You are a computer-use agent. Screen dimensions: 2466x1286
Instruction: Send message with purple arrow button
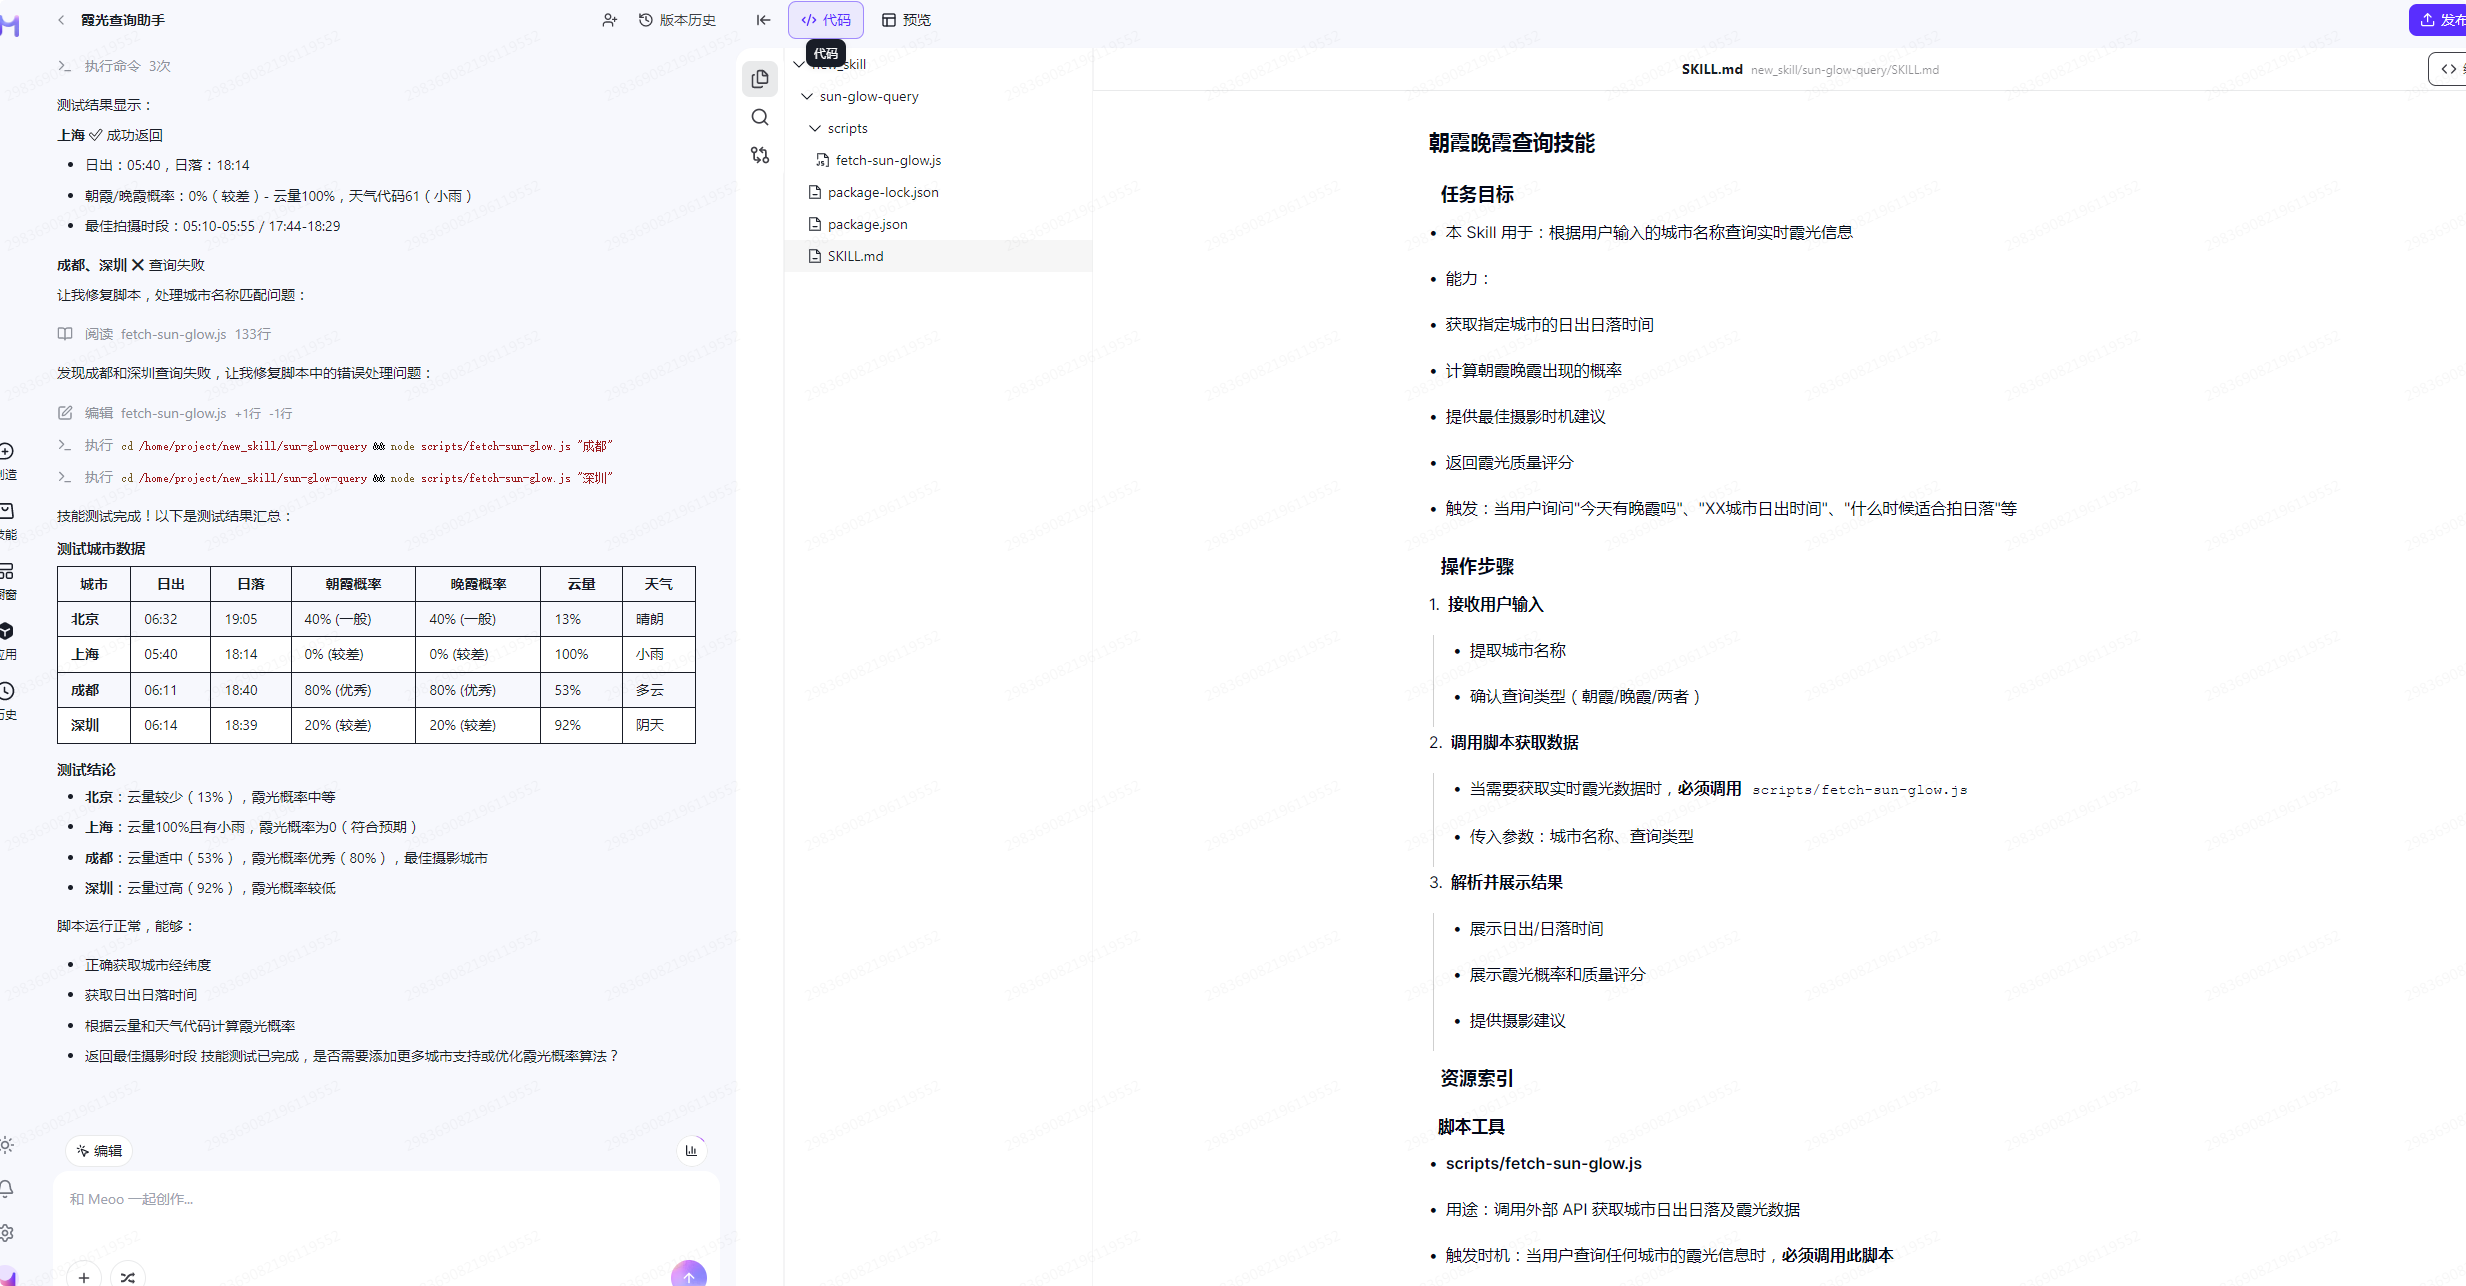688,1274
